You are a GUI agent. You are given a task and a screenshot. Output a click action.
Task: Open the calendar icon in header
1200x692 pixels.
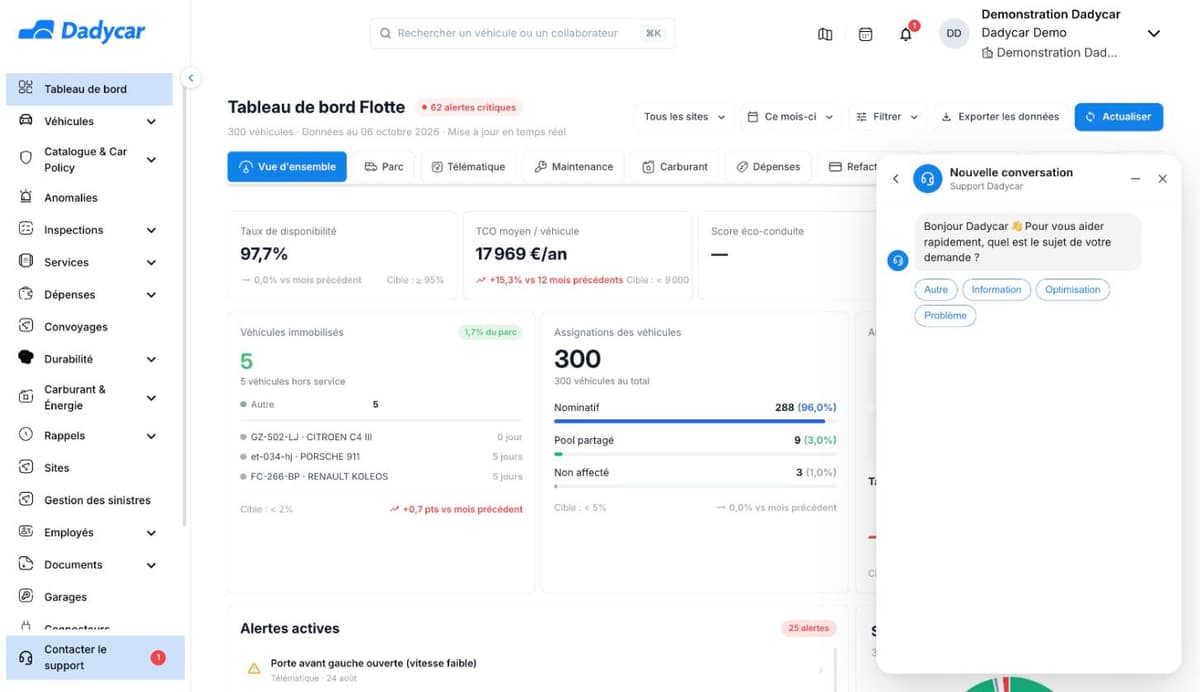coord(865,34)
